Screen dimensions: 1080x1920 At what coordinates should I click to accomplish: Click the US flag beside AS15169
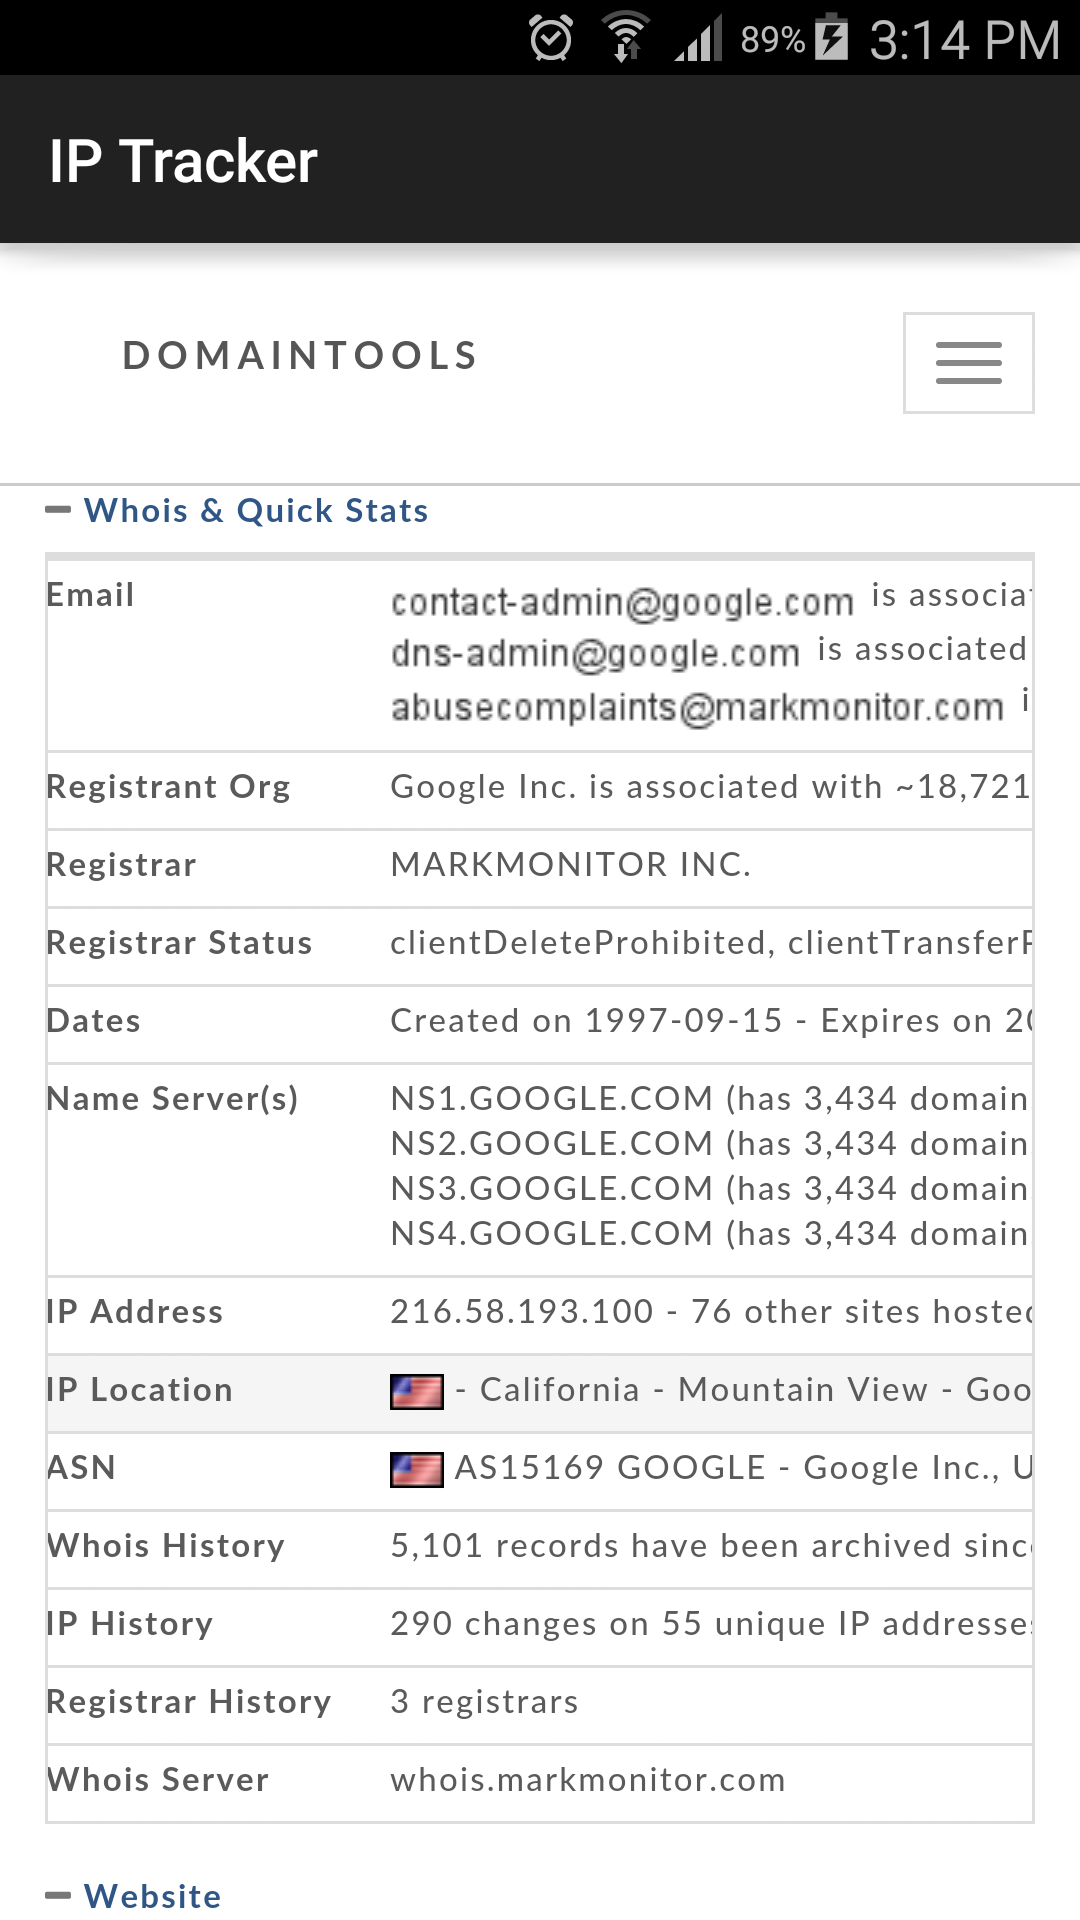416,1469
